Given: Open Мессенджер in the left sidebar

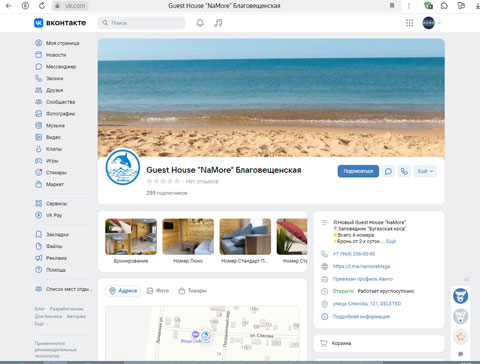Looking at the screenshot, I should point(56,67).
